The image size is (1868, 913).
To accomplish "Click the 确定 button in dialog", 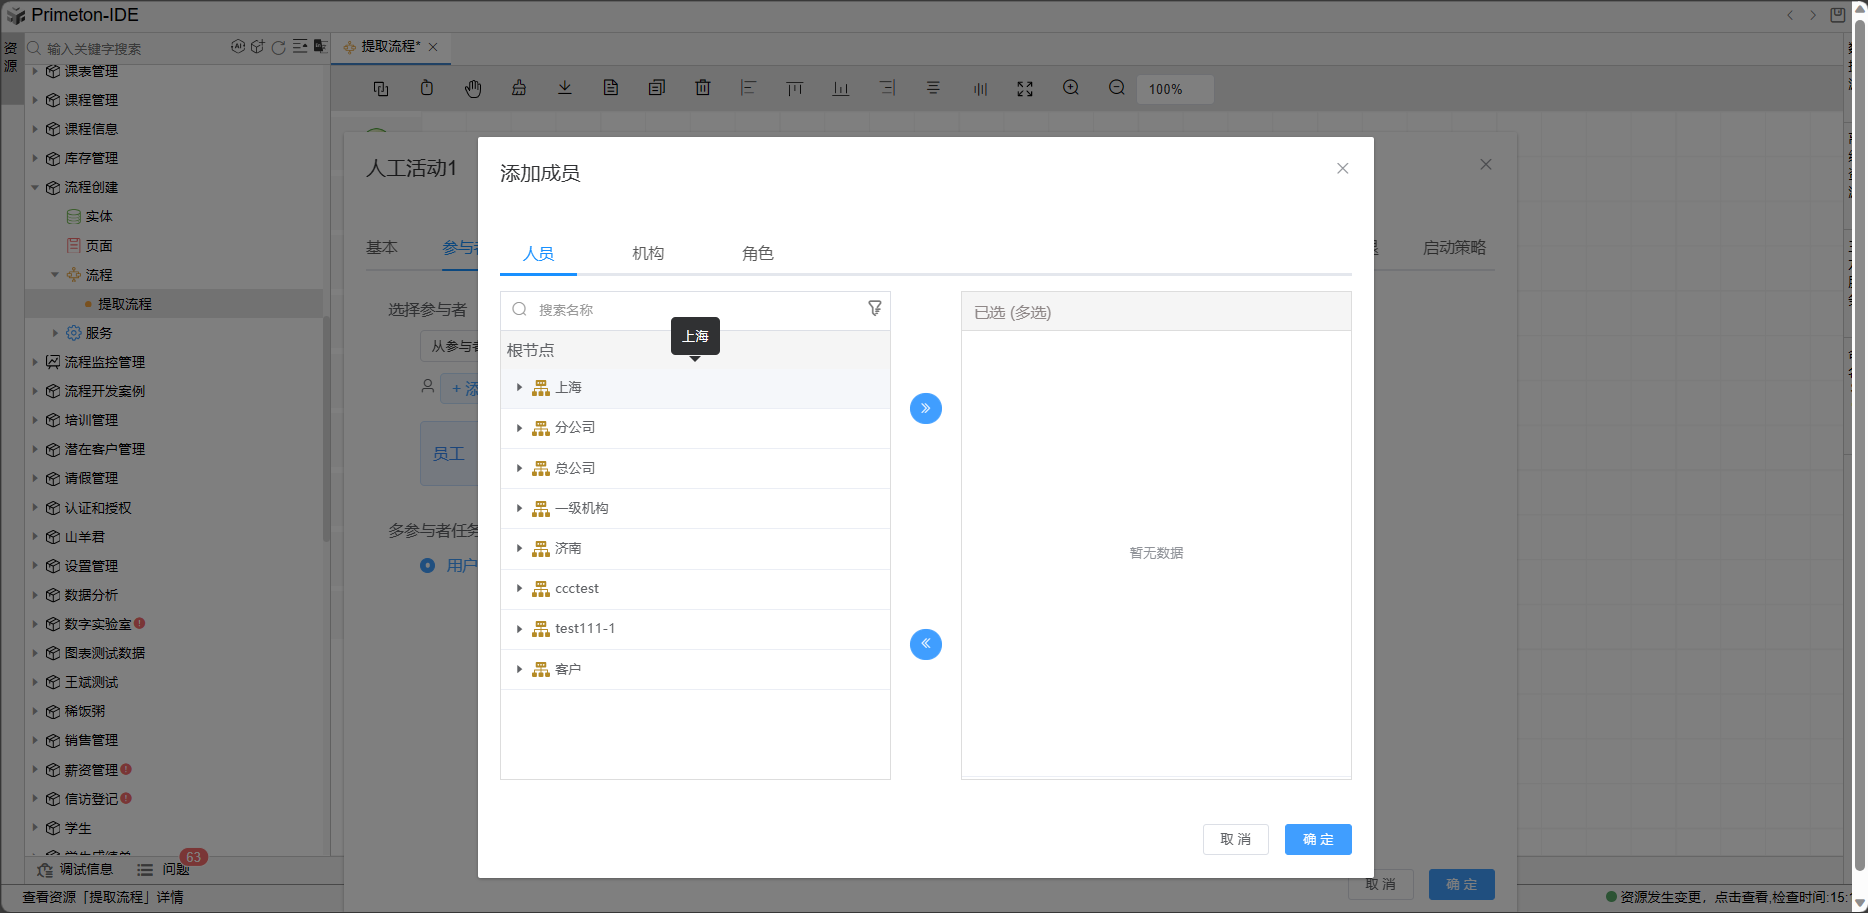I will 1317,840.
